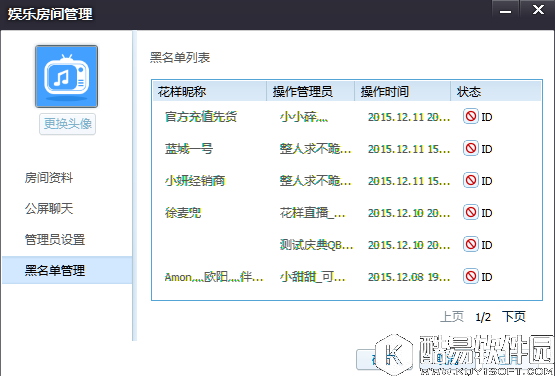Click the 更换头像 button
Image resolution: width=555 pixels, height=376 pixels.
pos(67,124)
